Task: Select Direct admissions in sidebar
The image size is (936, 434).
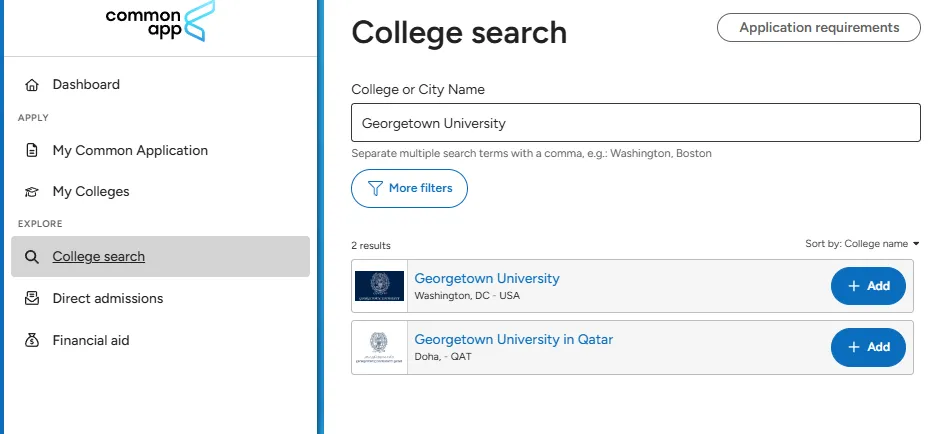Action: (x=107, y=298)
